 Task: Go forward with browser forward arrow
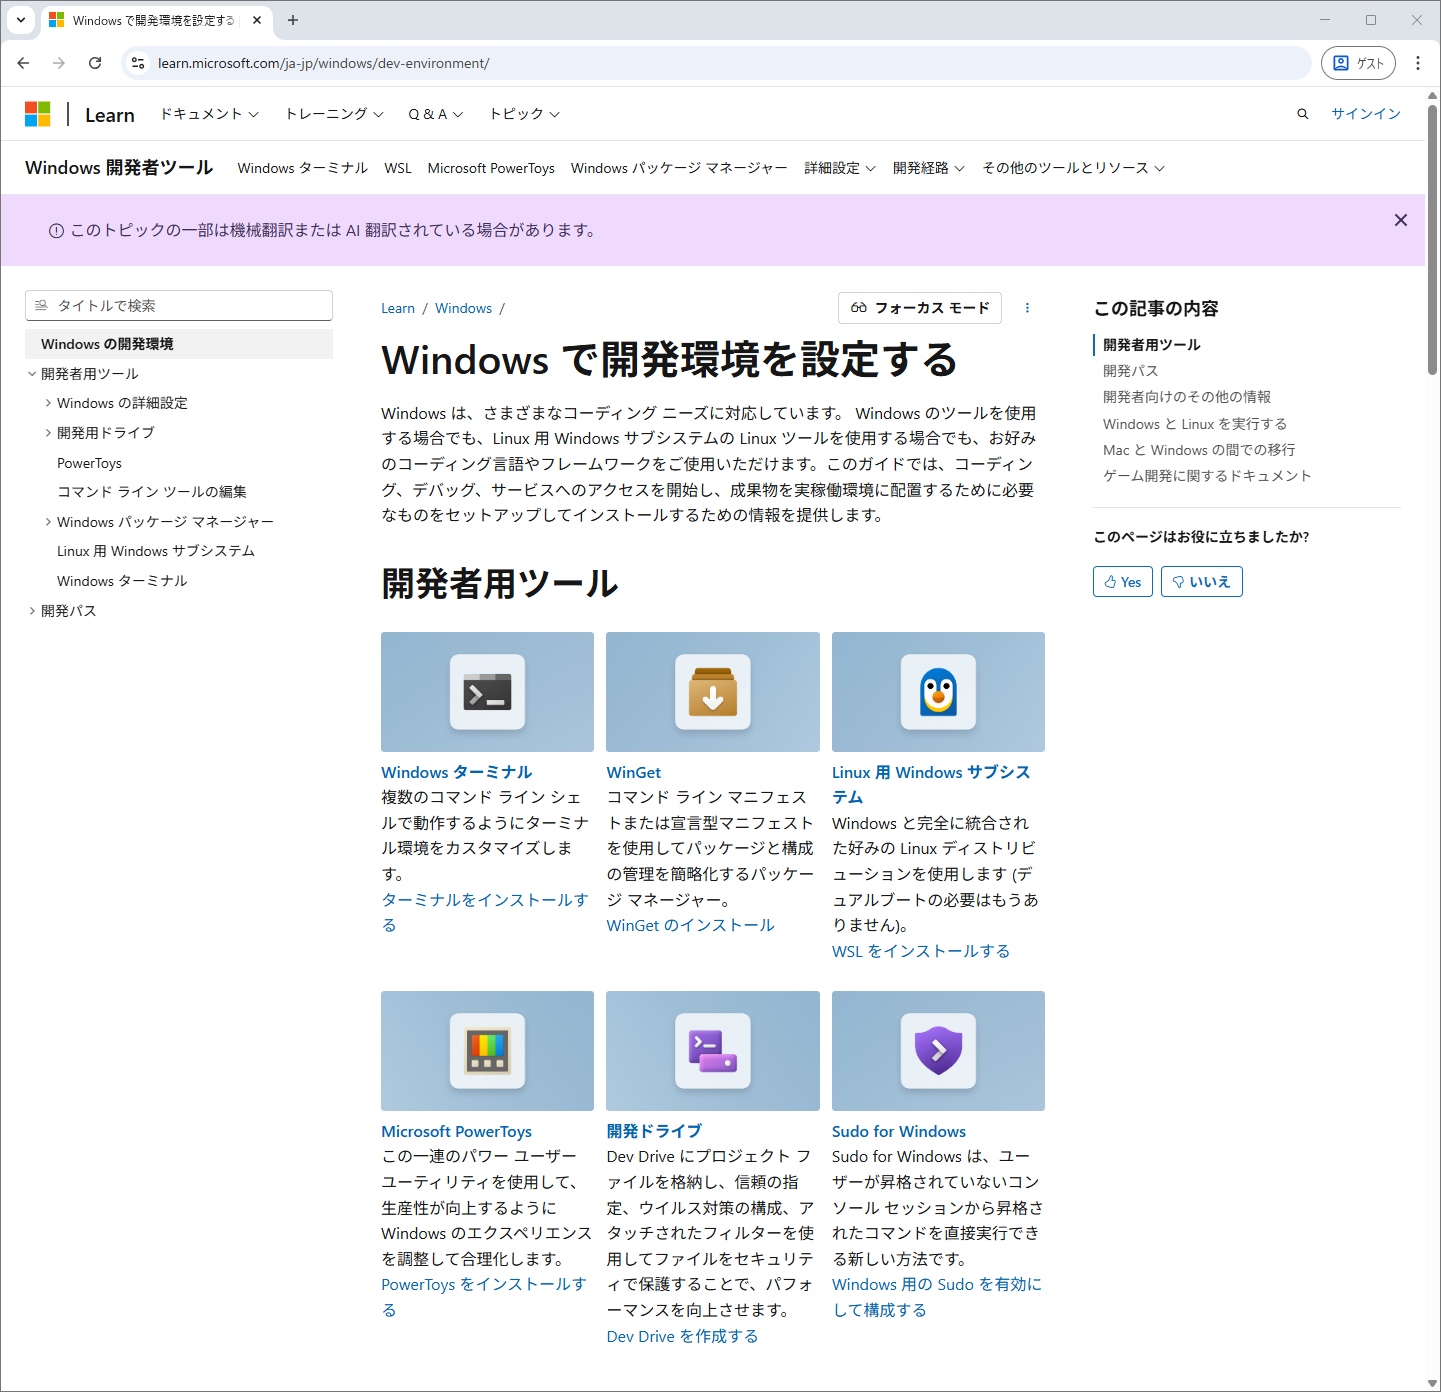pyautogui.click(x=59, y=63)
